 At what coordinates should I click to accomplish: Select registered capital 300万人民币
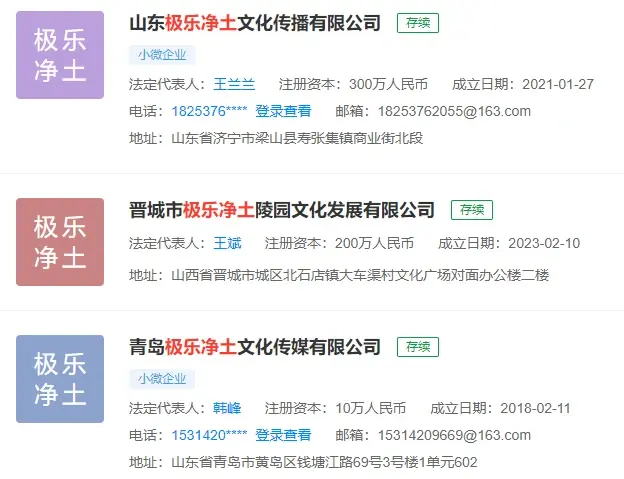[388, 84]
